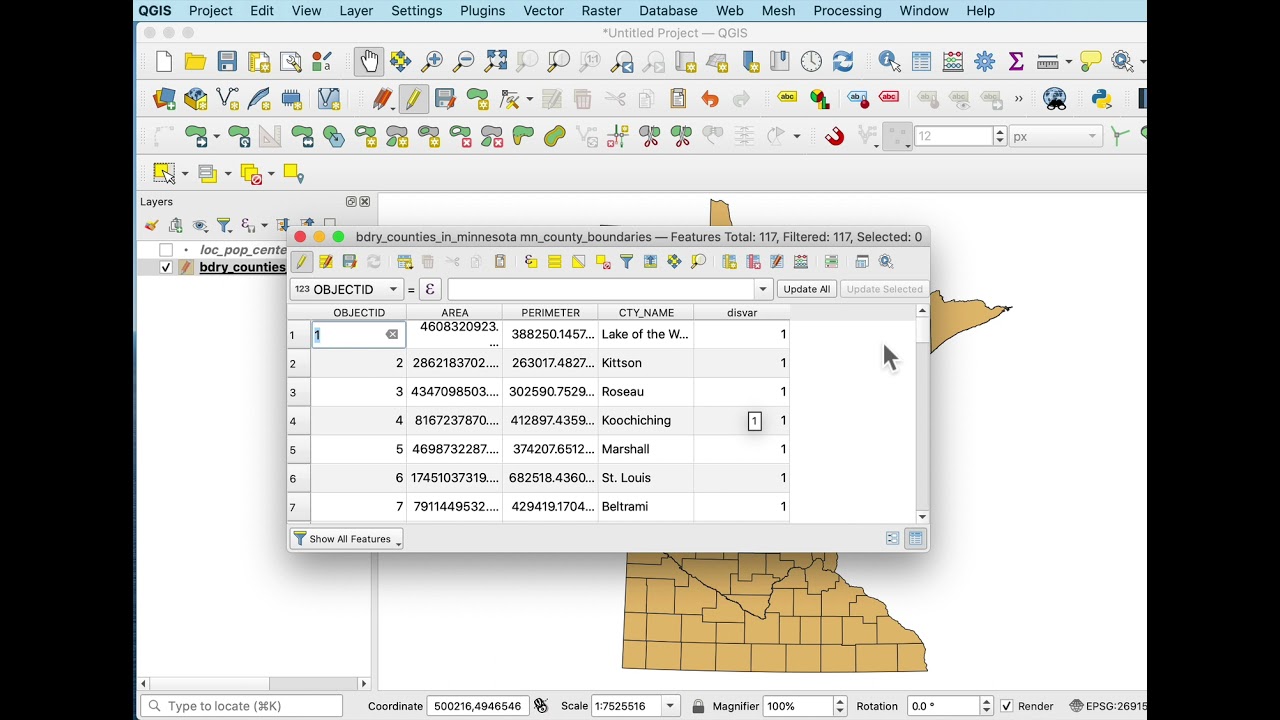Open the Python Console icon
This screenshot has width=1280, height=720.
(1102, 98)
